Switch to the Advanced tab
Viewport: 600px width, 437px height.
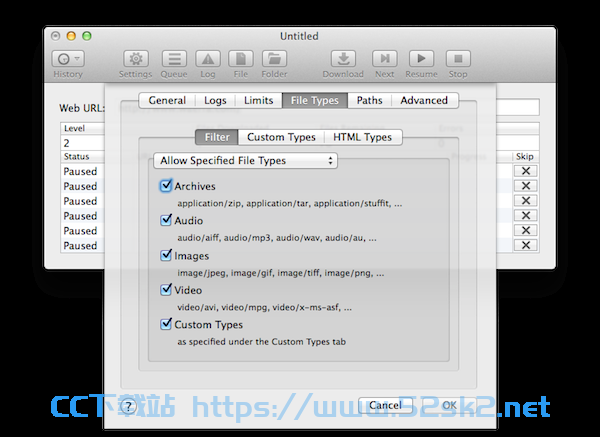point(424,100)
